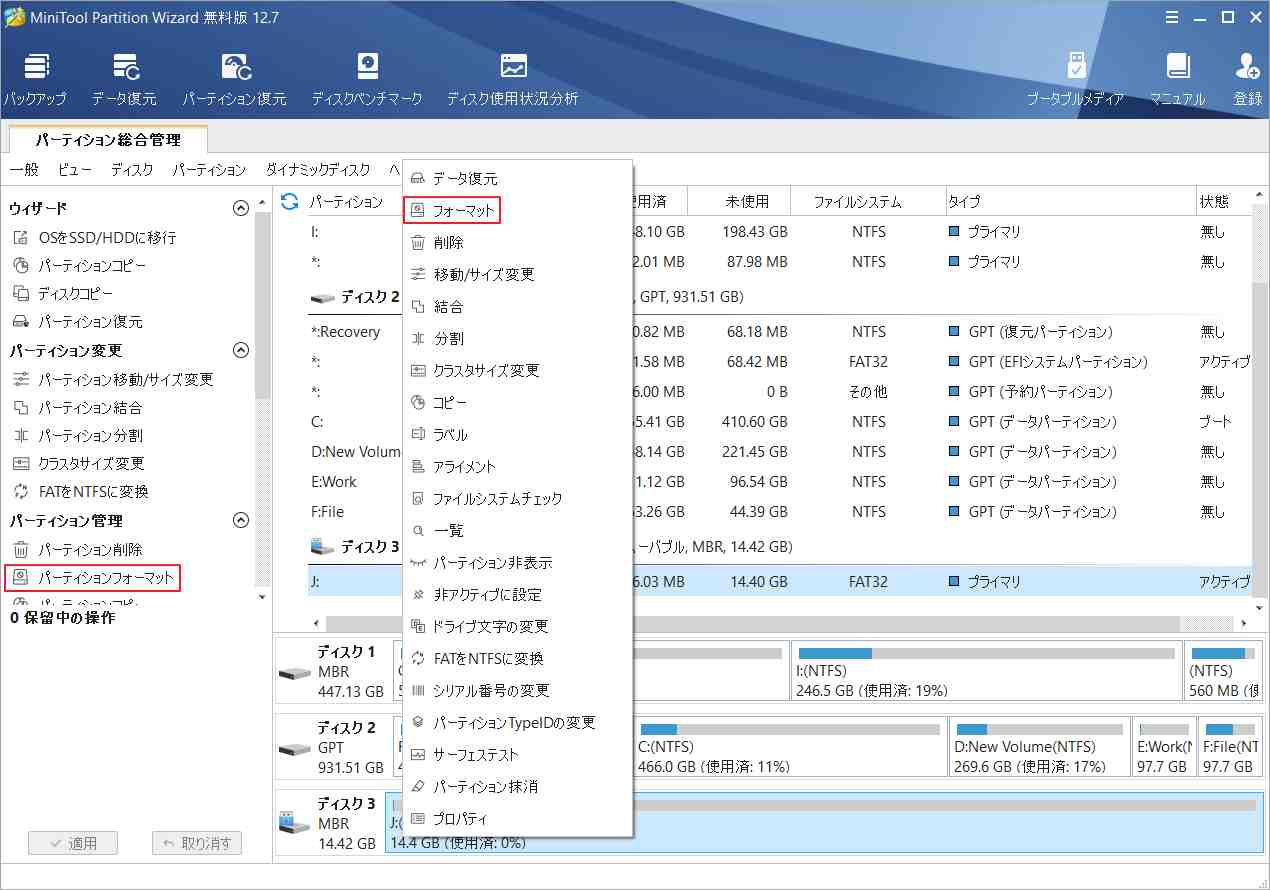
Task: Click パーティションフォーマット in the sidebar
Action: [106, 578]
